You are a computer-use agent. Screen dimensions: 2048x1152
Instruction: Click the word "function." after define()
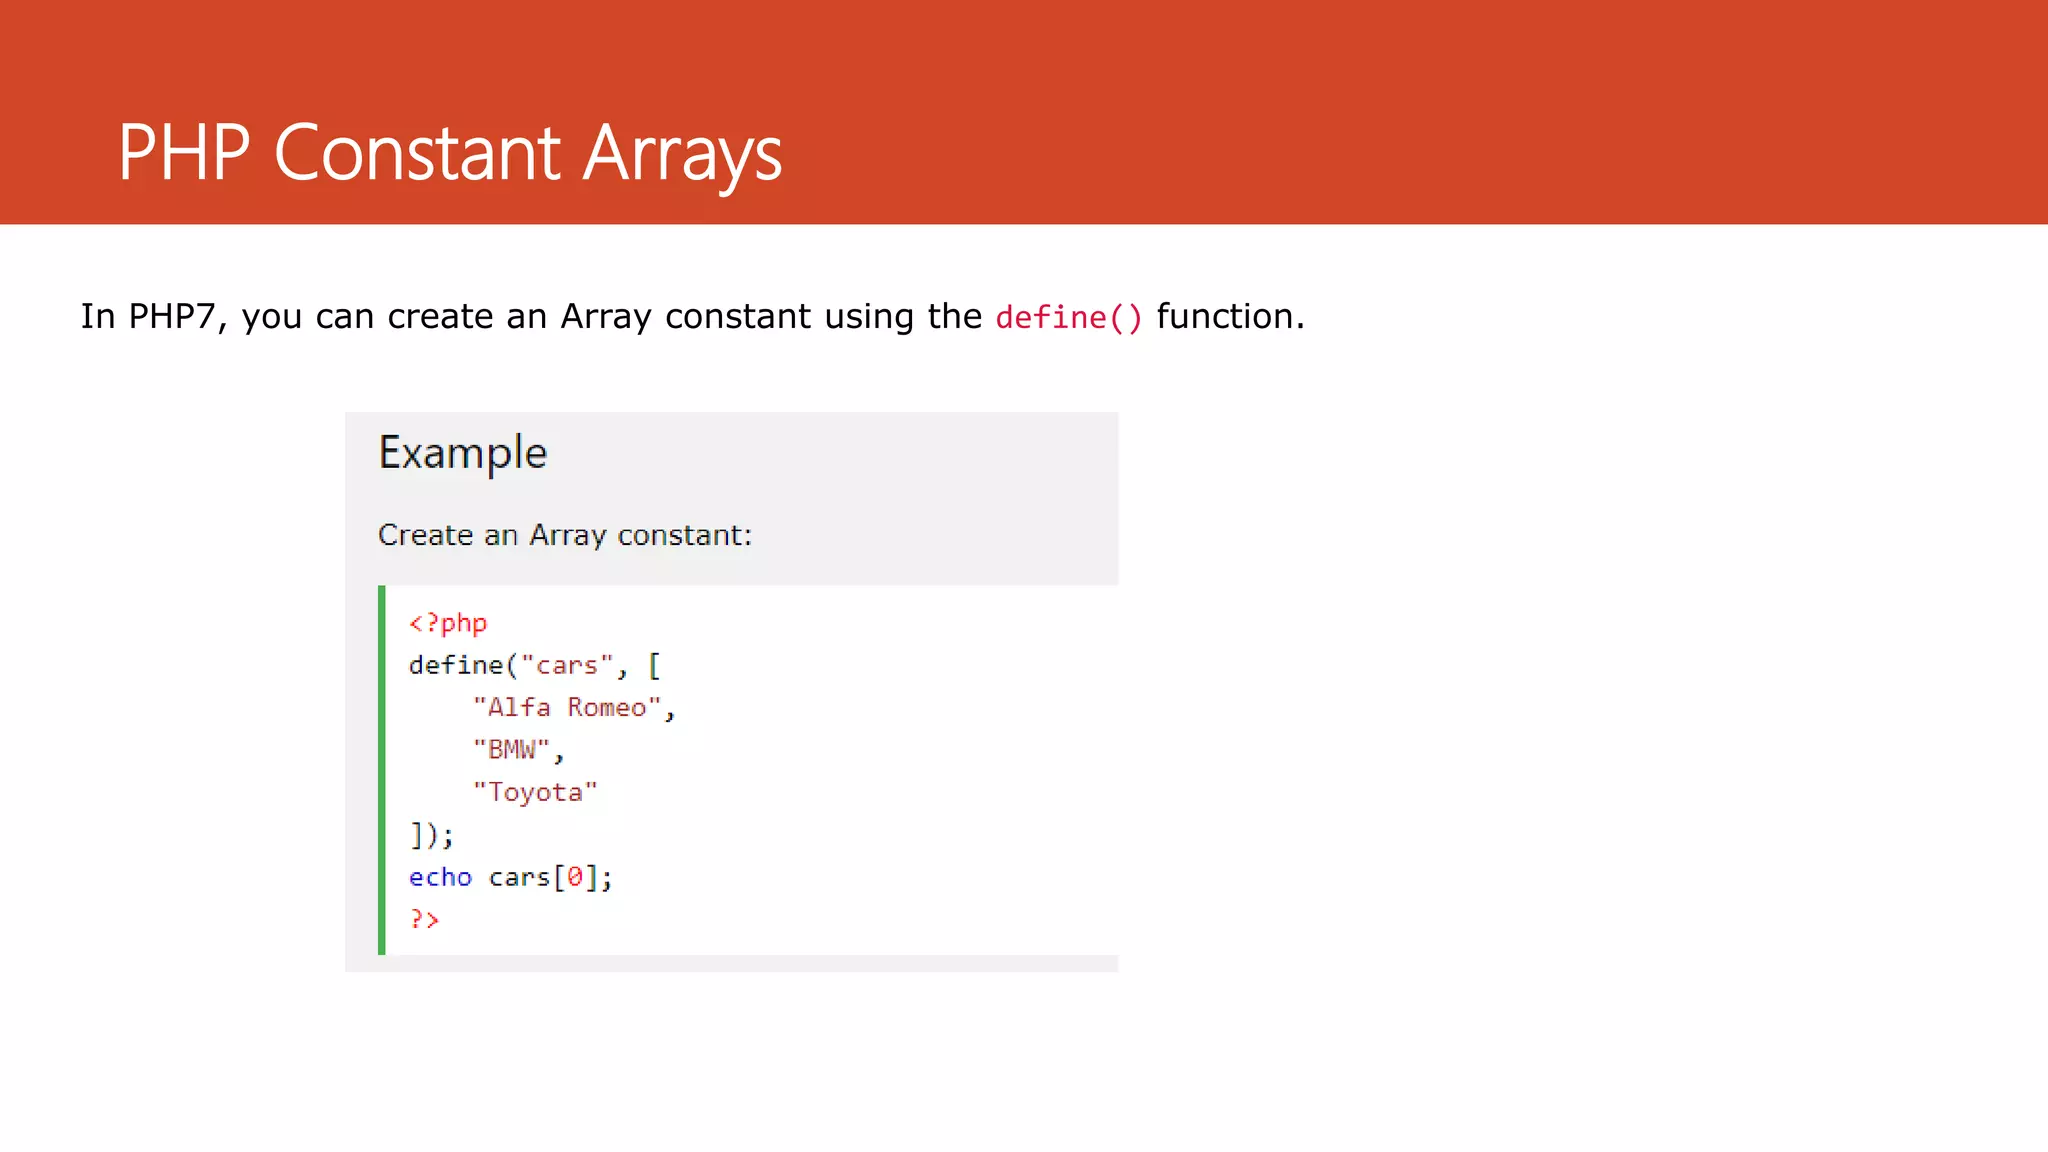(1230, 317)
